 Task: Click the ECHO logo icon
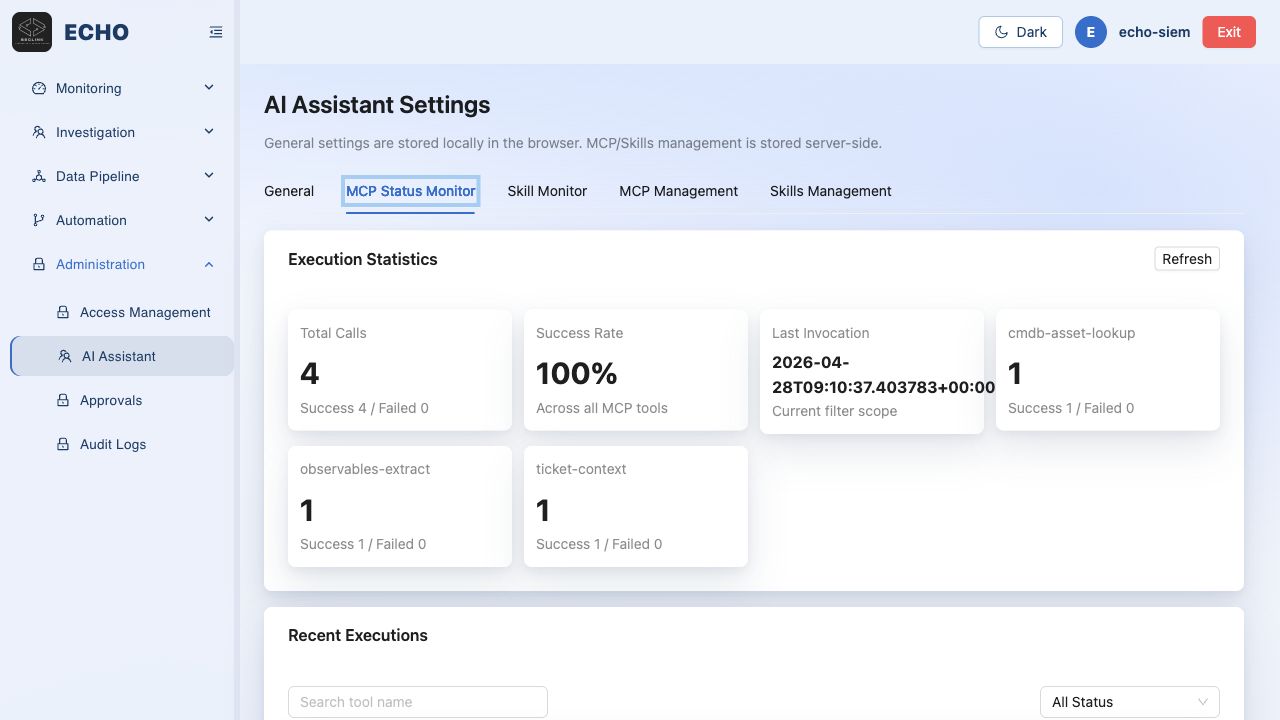[32, 32]
